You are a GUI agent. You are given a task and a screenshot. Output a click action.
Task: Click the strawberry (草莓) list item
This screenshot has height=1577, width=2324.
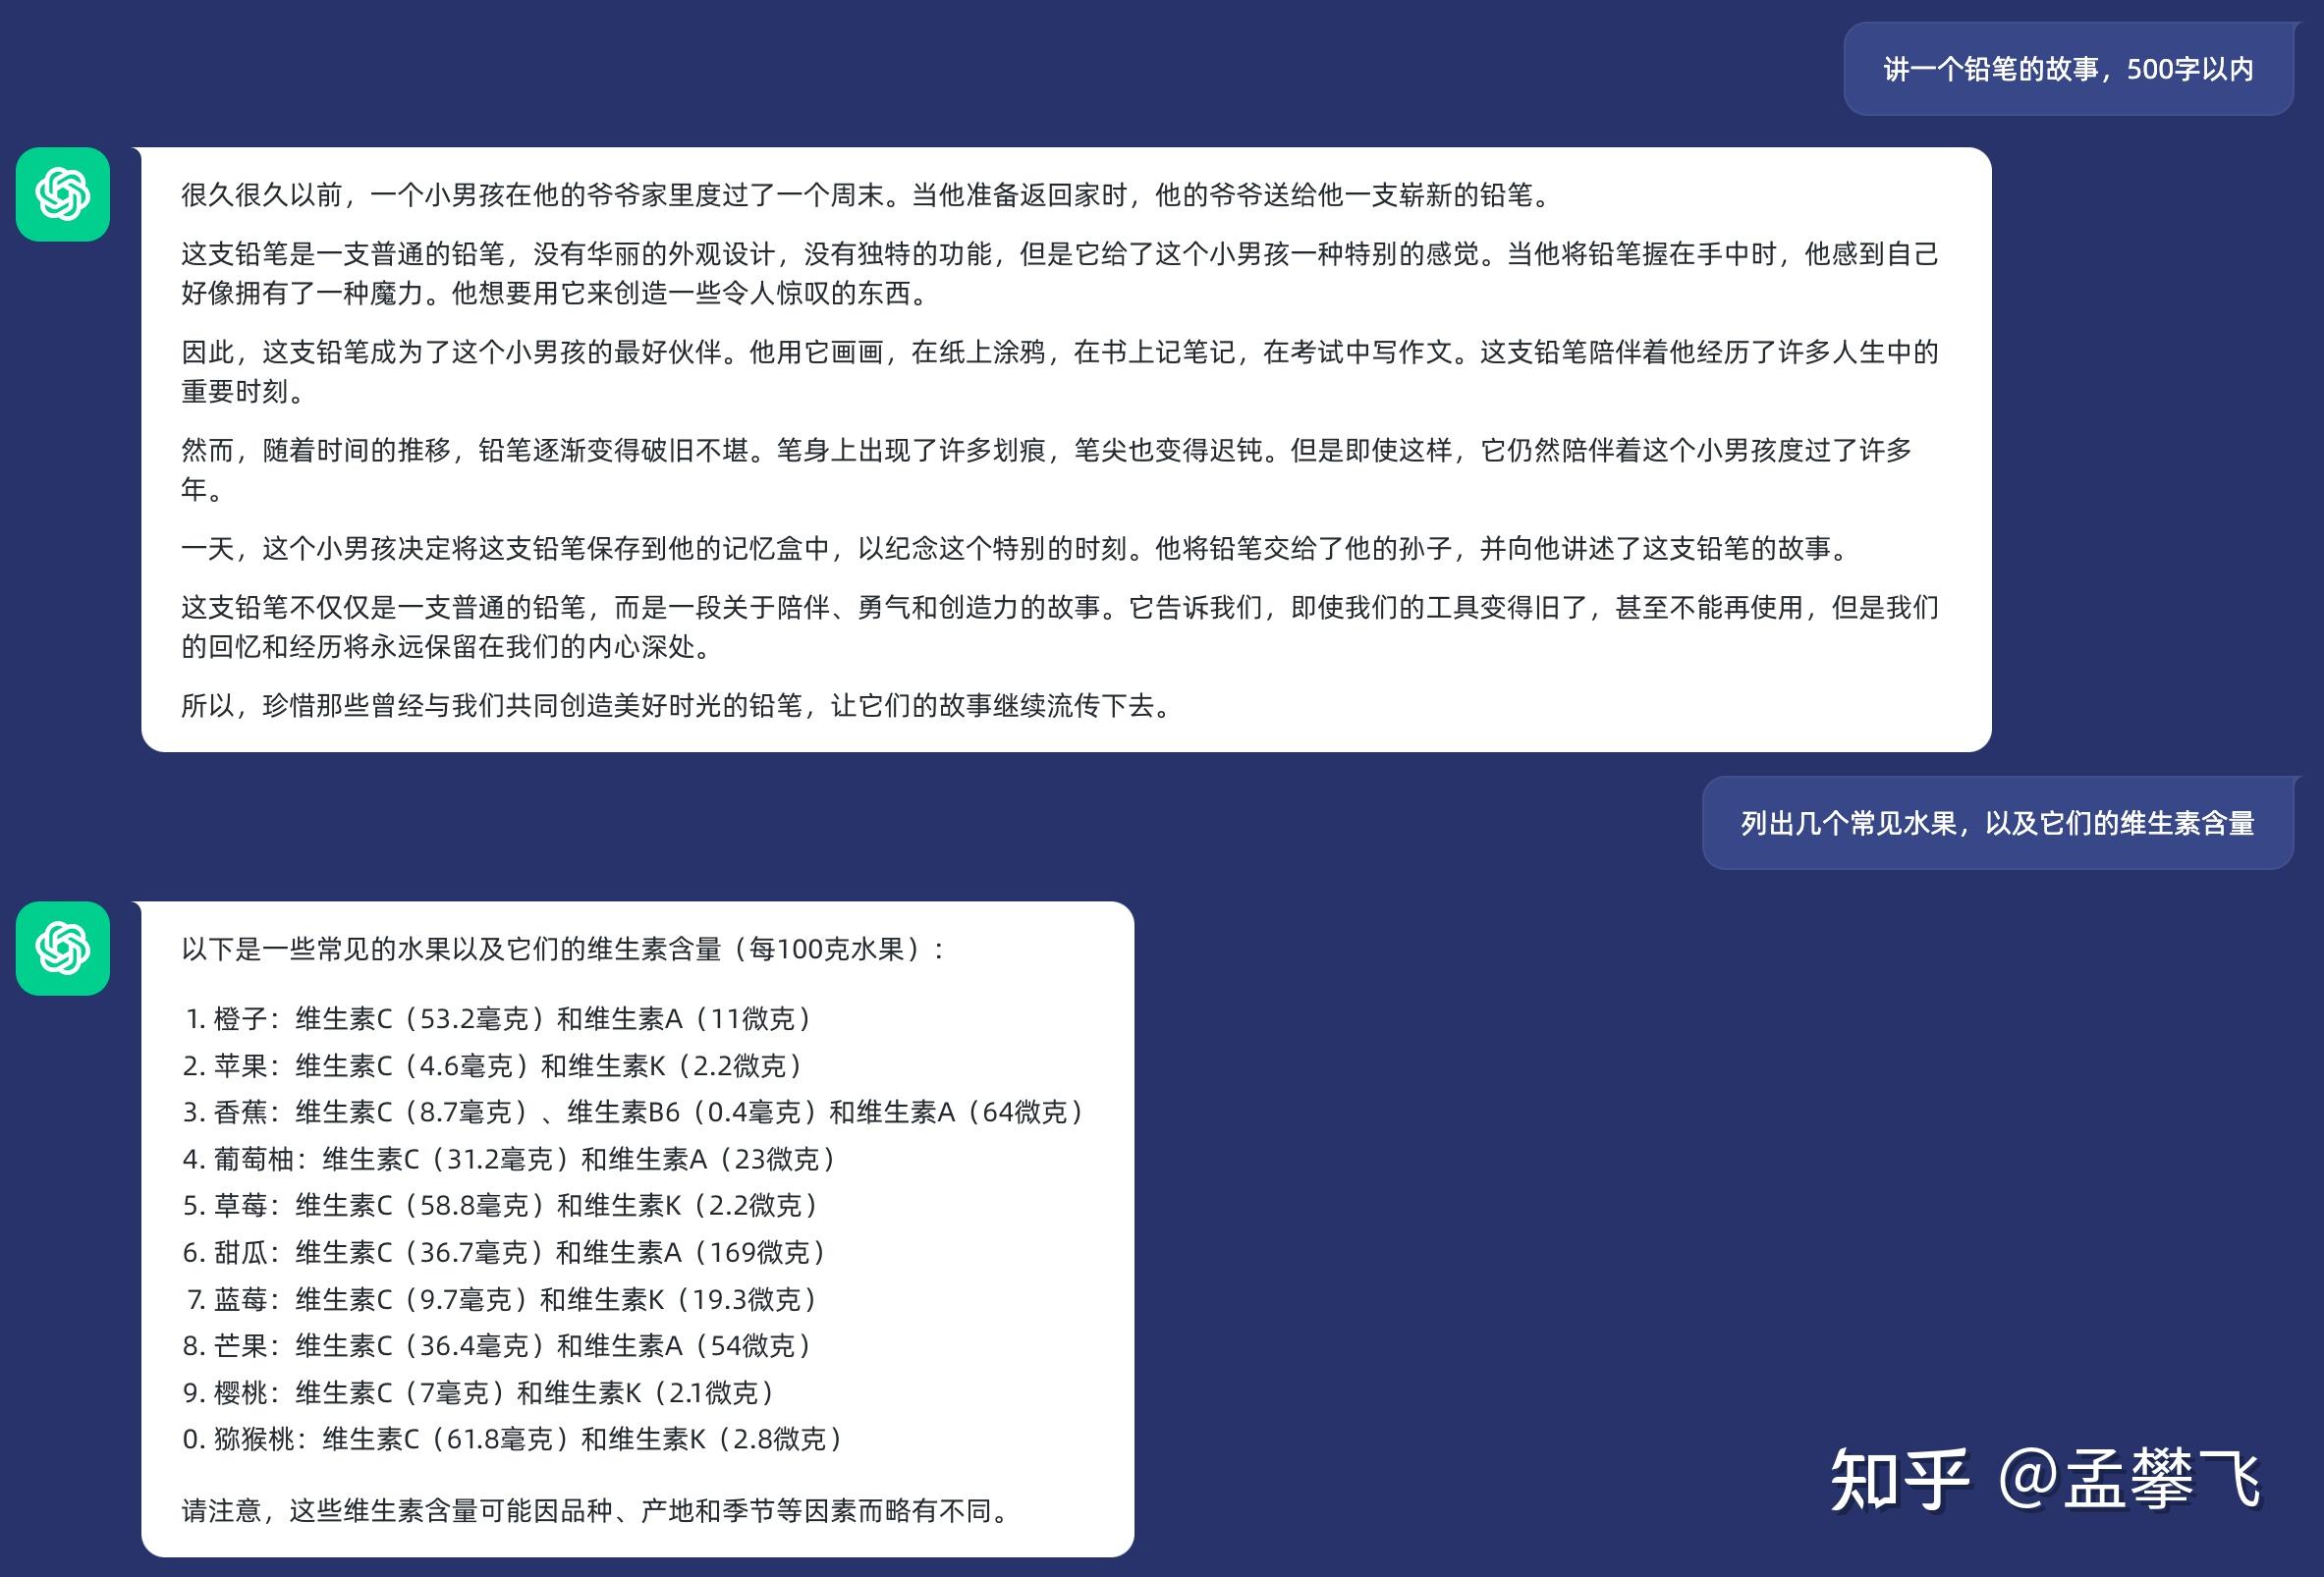point(502,1205)
